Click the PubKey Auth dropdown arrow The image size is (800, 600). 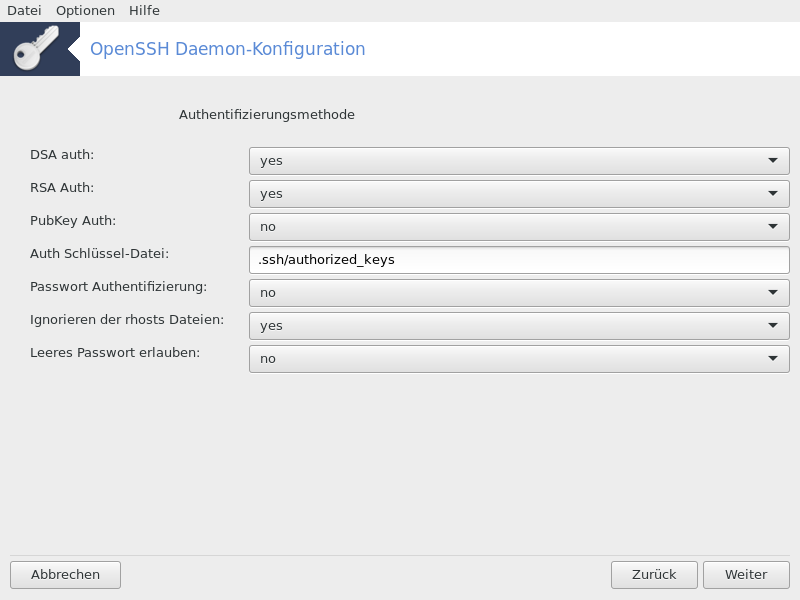coord(773,227)
